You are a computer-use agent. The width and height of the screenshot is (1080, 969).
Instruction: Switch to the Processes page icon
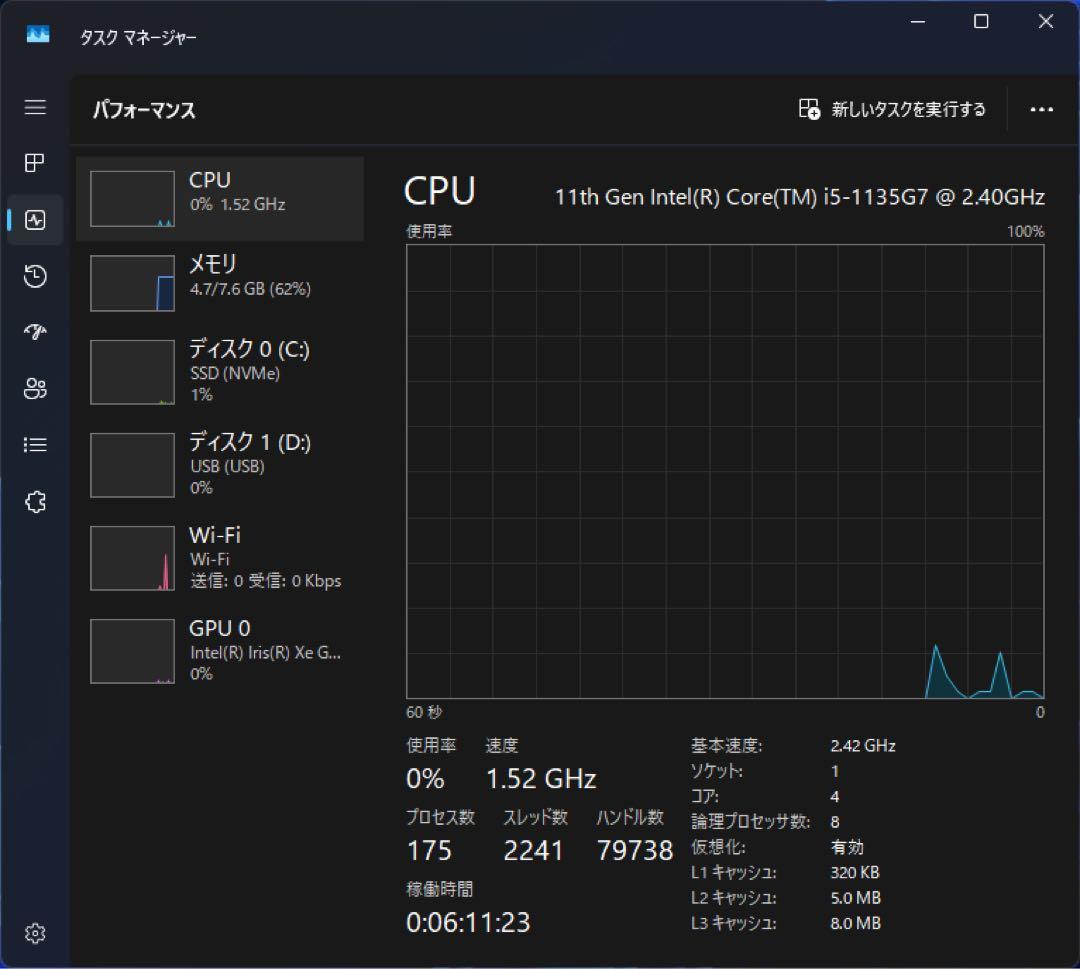[35, 163]
